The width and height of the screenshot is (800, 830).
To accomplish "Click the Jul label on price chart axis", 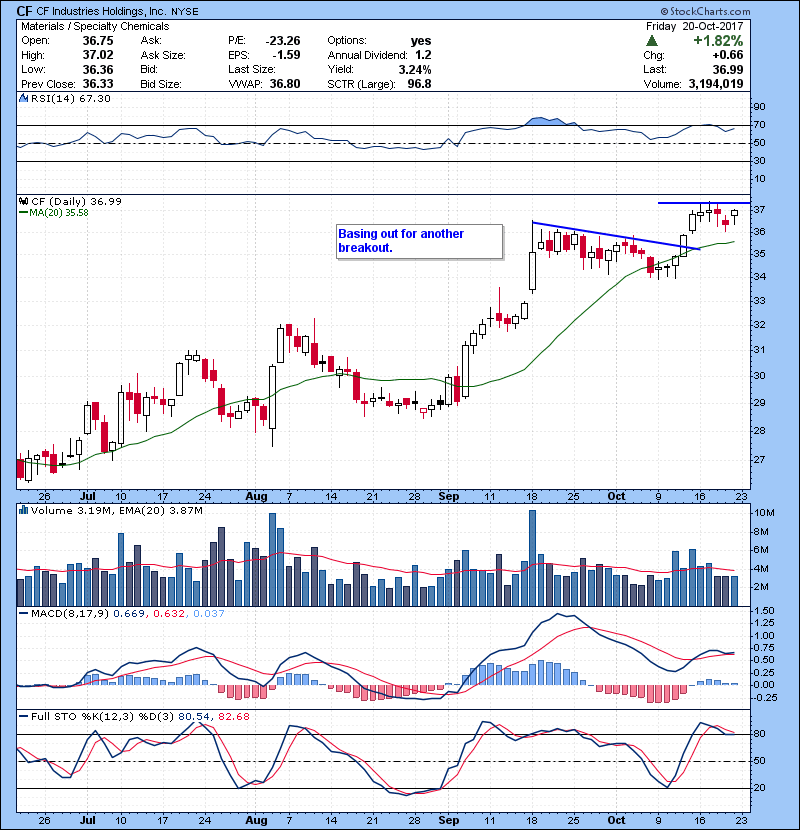I will 87,496.
